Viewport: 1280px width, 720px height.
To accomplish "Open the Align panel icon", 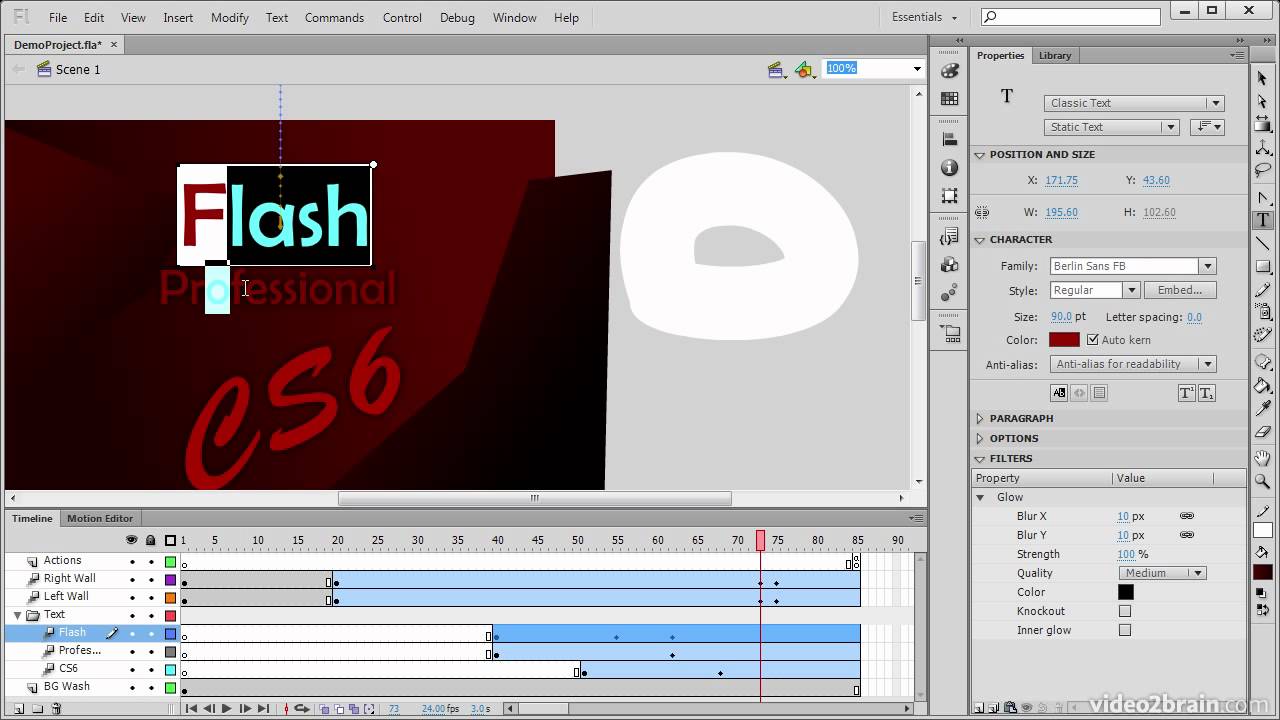I will [x=950, y=140].
